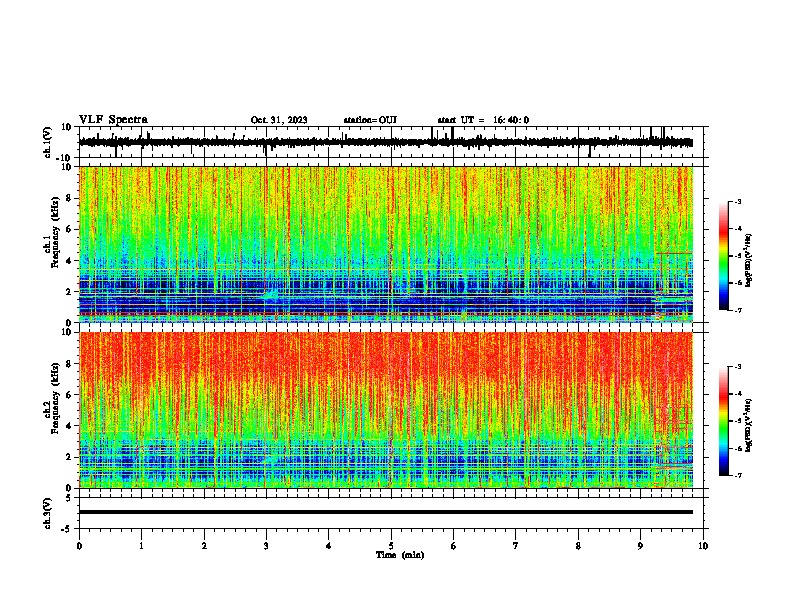Image resolution: width=792 pixels, height=612 pixels.
Task: Click the ch.2 frequency tick '6'
Action: coord(69,395)
